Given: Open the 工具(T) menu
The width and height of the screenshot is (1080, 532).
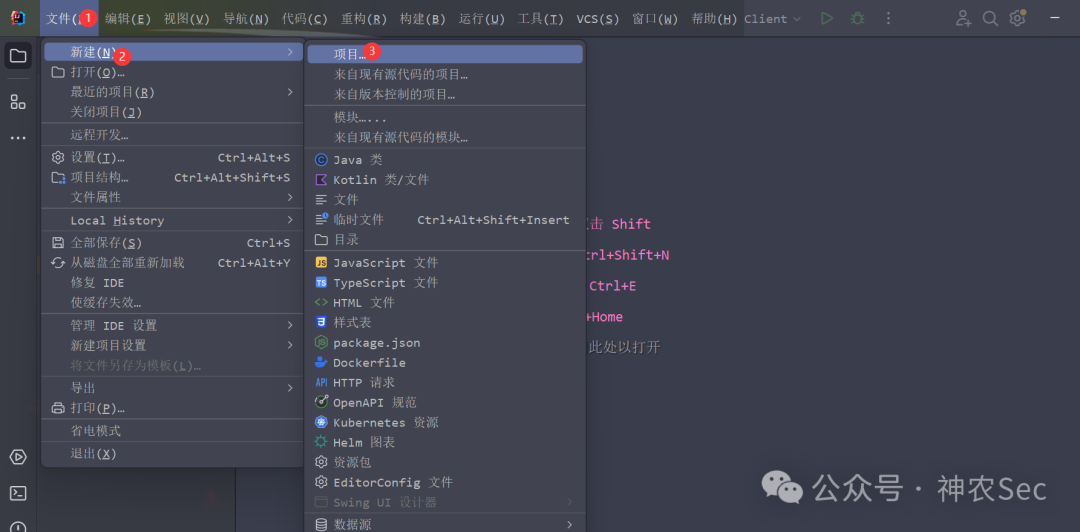Looking at the screenshot, I should [541, 19].
